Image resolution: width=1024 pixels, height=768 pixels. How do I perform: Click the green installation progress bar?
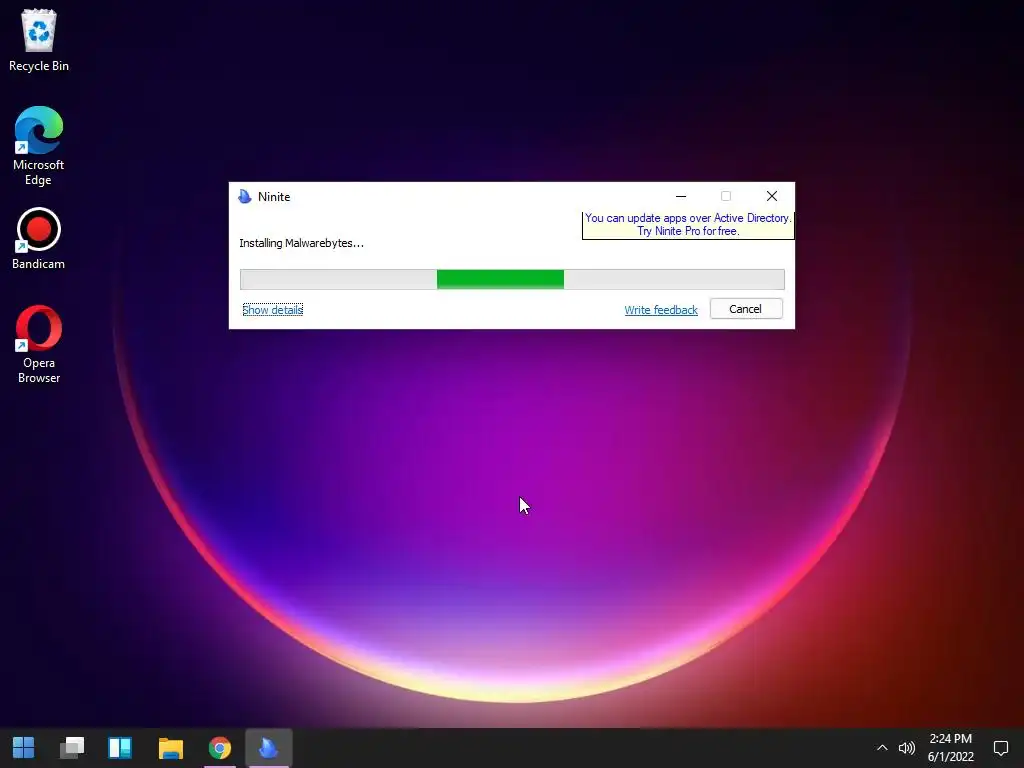click(x=512, y=279)
